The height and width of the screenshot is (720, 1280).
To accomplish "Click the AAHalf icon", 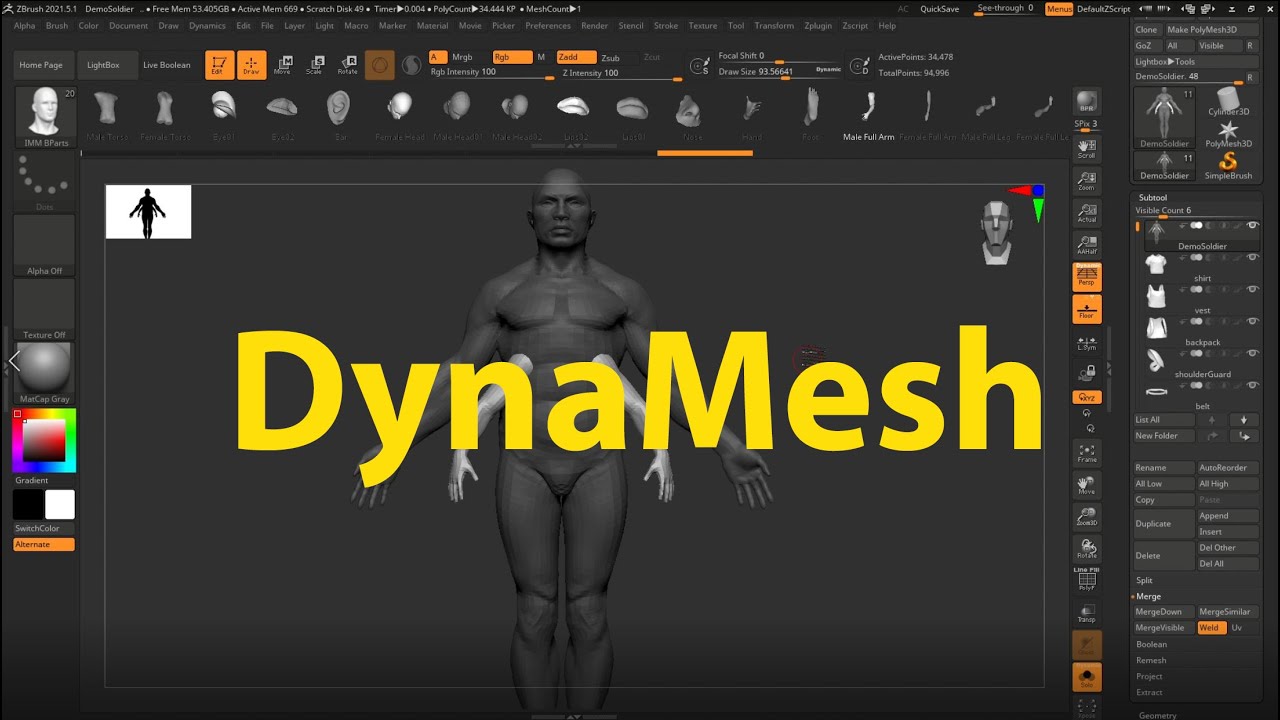I will (1087, 245).
